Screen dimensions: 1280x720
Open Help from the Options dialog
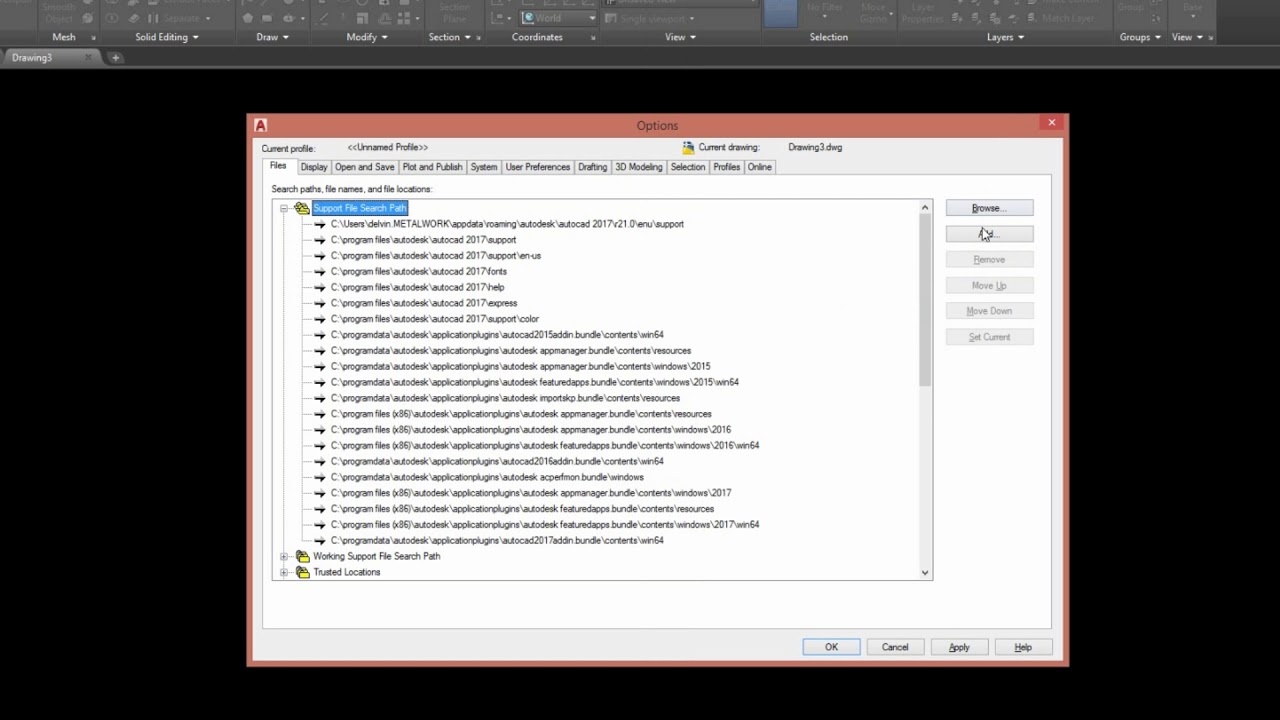click(x=1023, y=647)
